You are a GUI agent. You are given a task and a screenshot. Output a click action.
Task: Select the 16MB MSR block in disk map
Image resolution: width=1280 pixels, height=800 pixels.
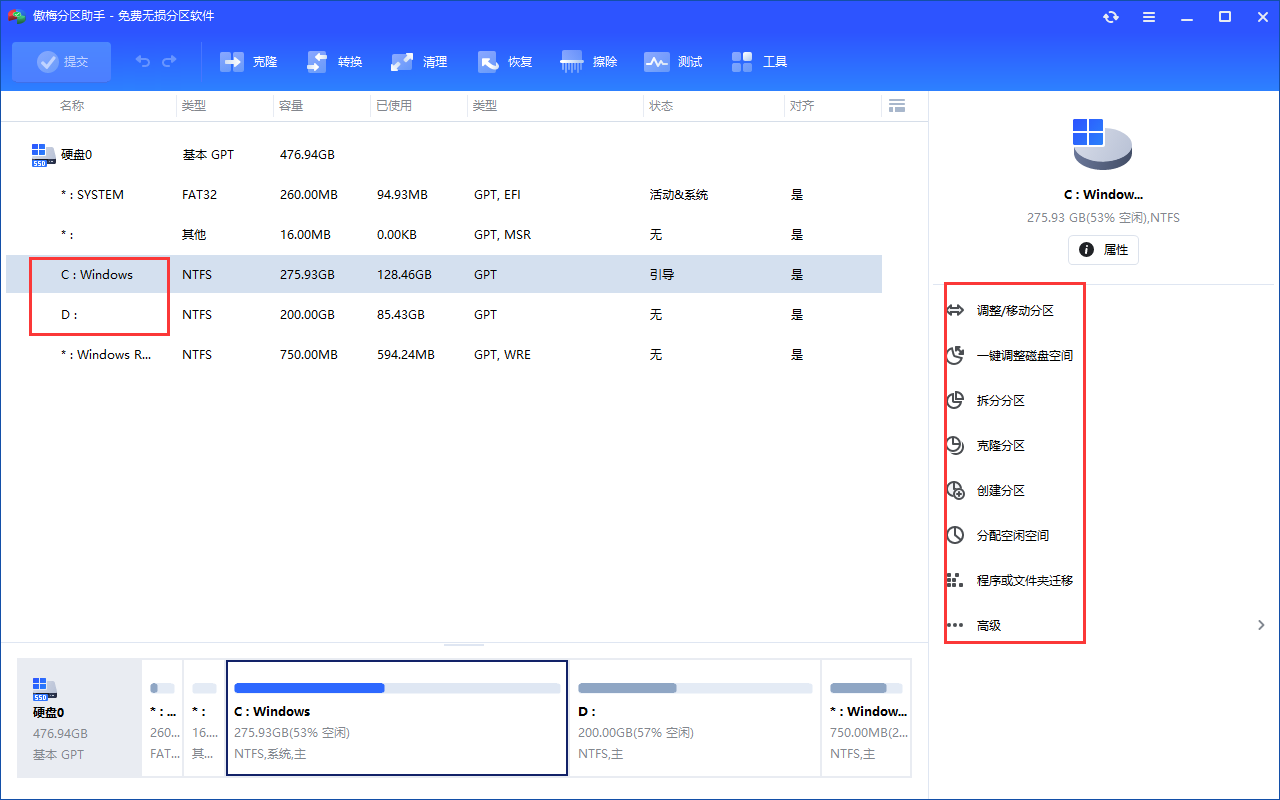tap(205, 718)
